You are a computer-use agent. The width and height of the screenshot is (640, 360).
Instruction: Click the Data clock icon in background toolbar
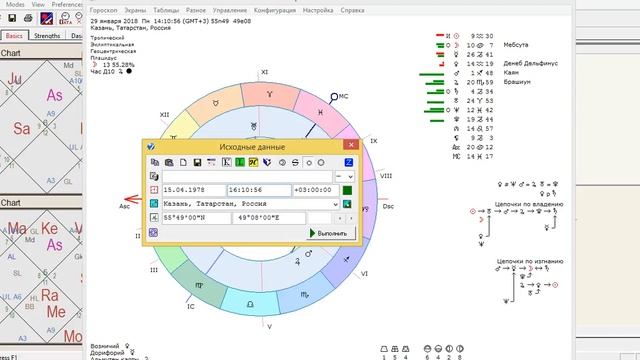pyautogui.click(x=65, y=18)
